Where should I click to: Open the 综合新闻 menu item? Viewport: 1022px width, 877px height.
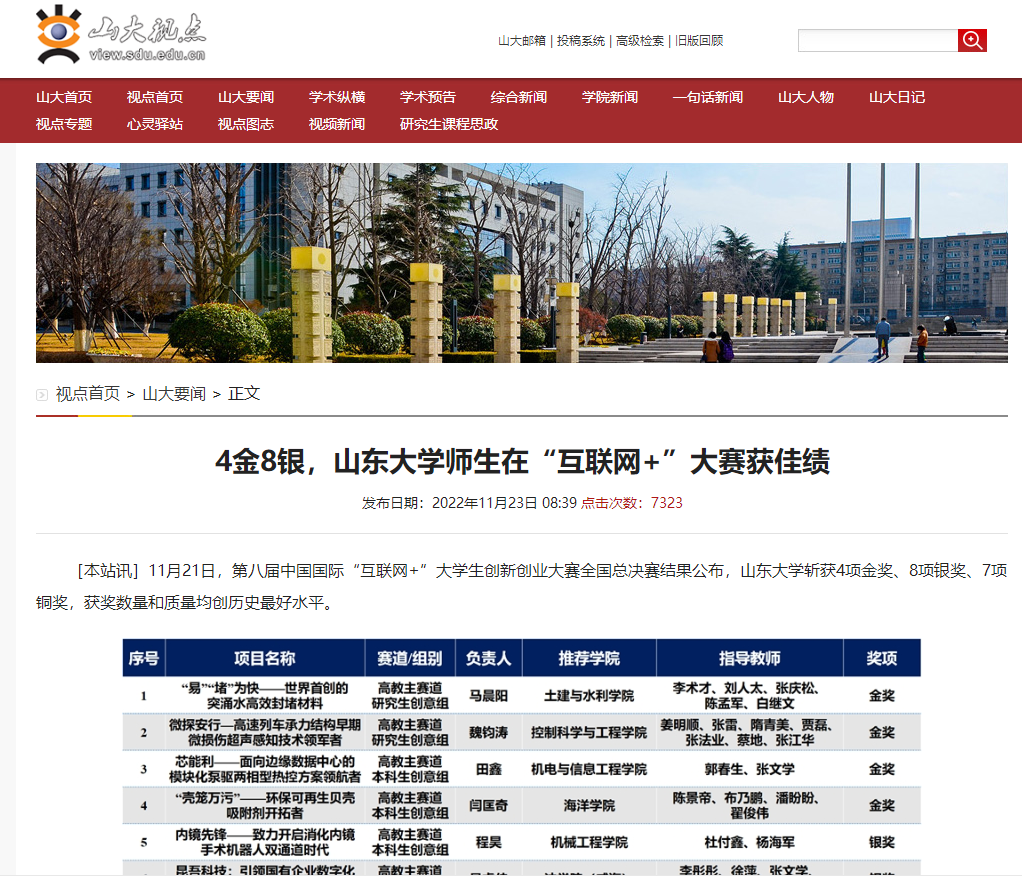[x=519, y=97]
